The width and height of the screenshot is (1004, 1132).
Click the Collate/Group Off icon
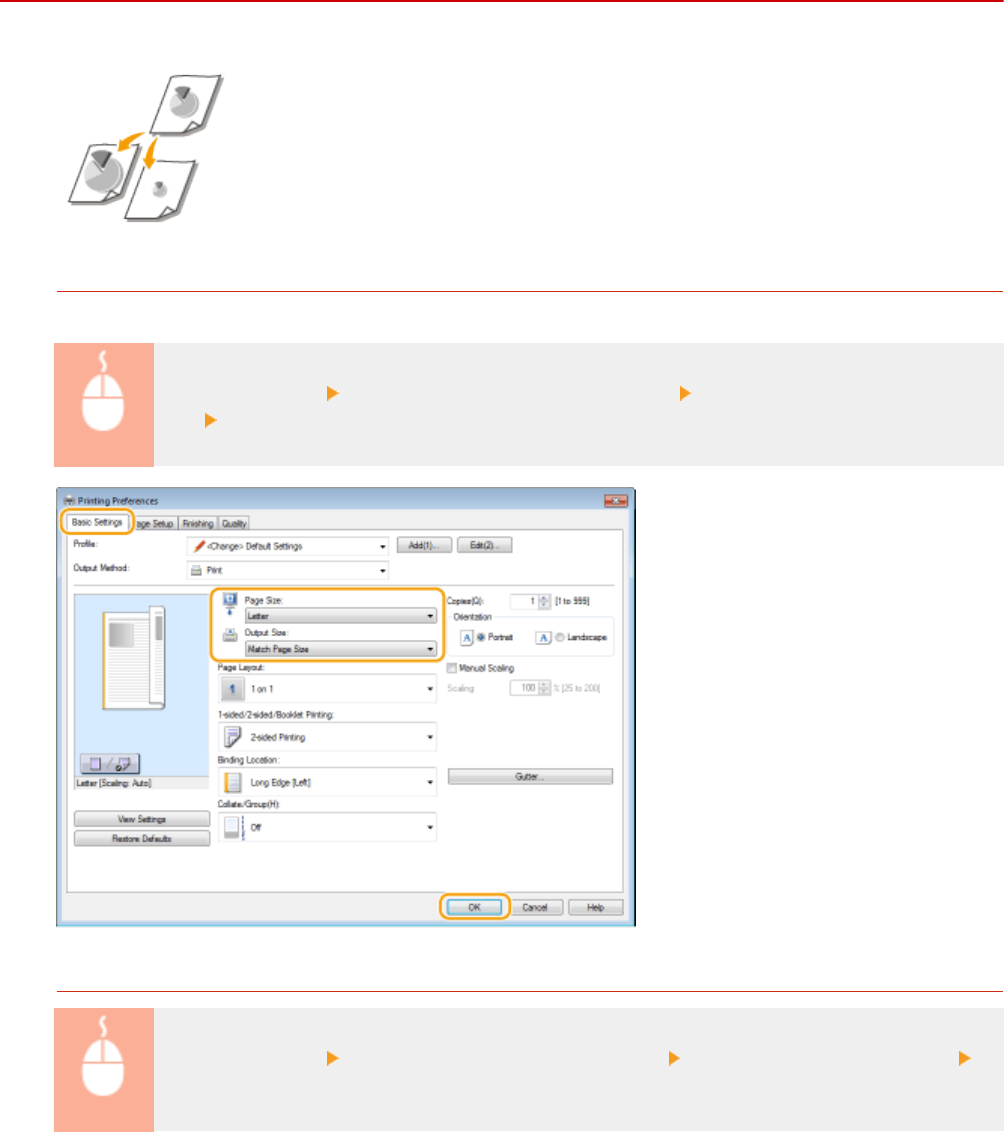(x=232, y=827)
